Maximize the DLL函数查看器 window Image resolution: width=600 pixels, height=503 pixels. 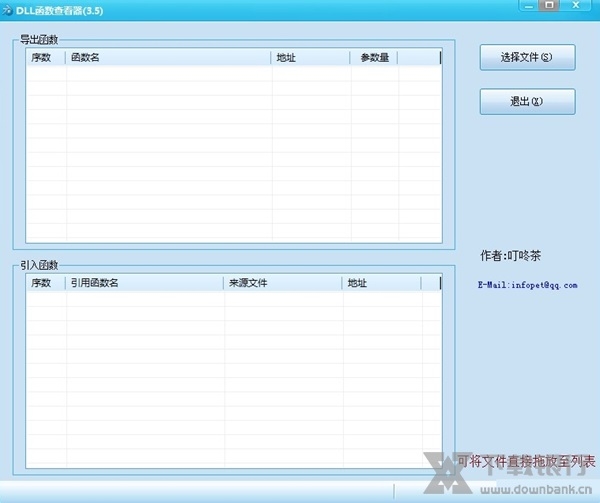click(x=549, y=5)
